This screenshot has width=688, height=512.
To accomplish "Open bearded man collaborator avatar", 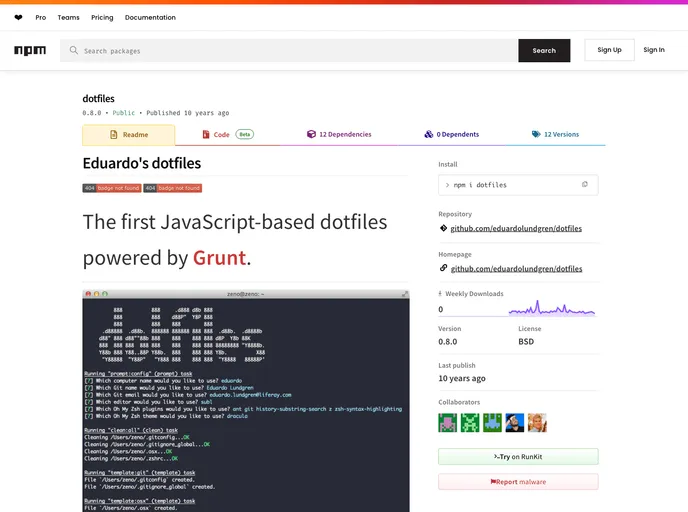I will 515,423.
